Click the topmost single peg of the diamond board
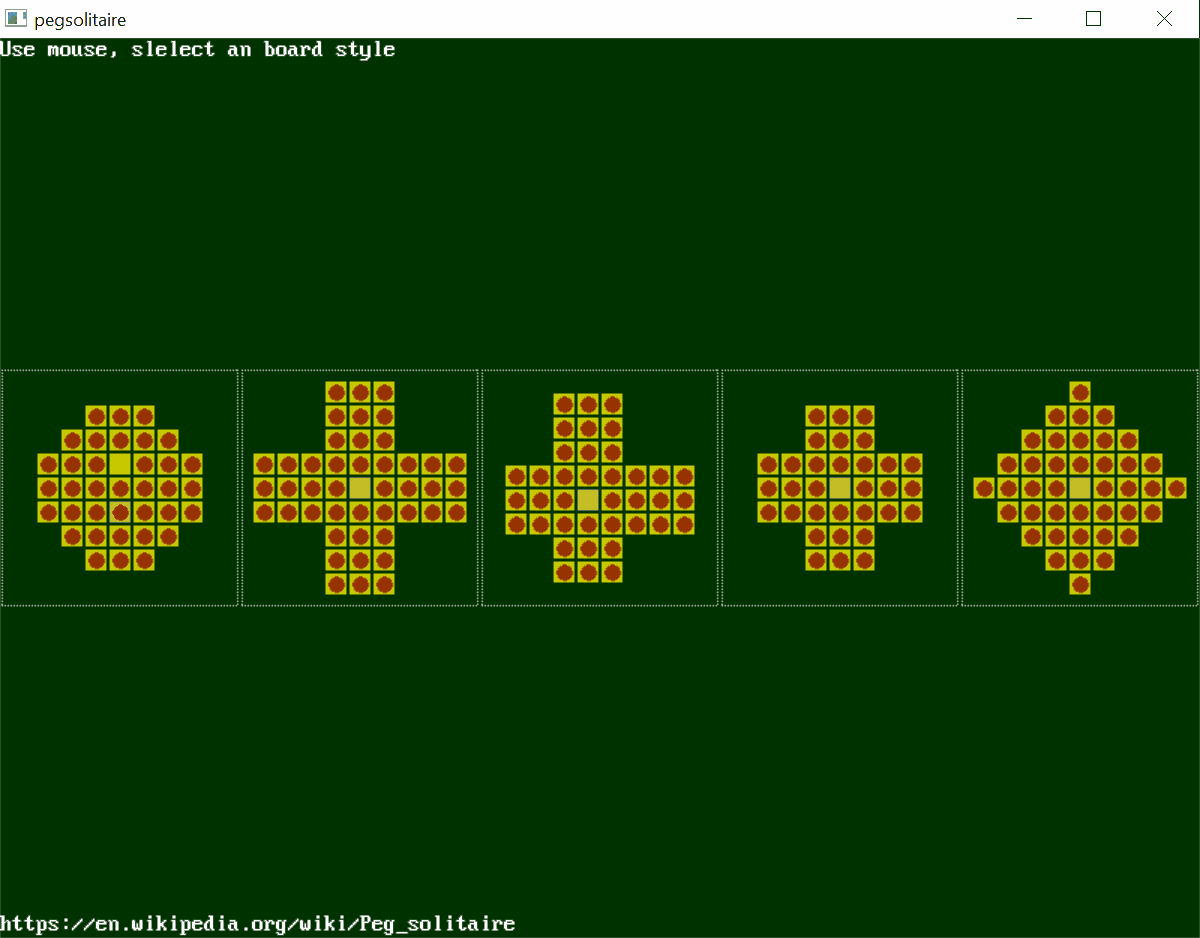Screen dimensions: 1200x938 point(1080,392)
